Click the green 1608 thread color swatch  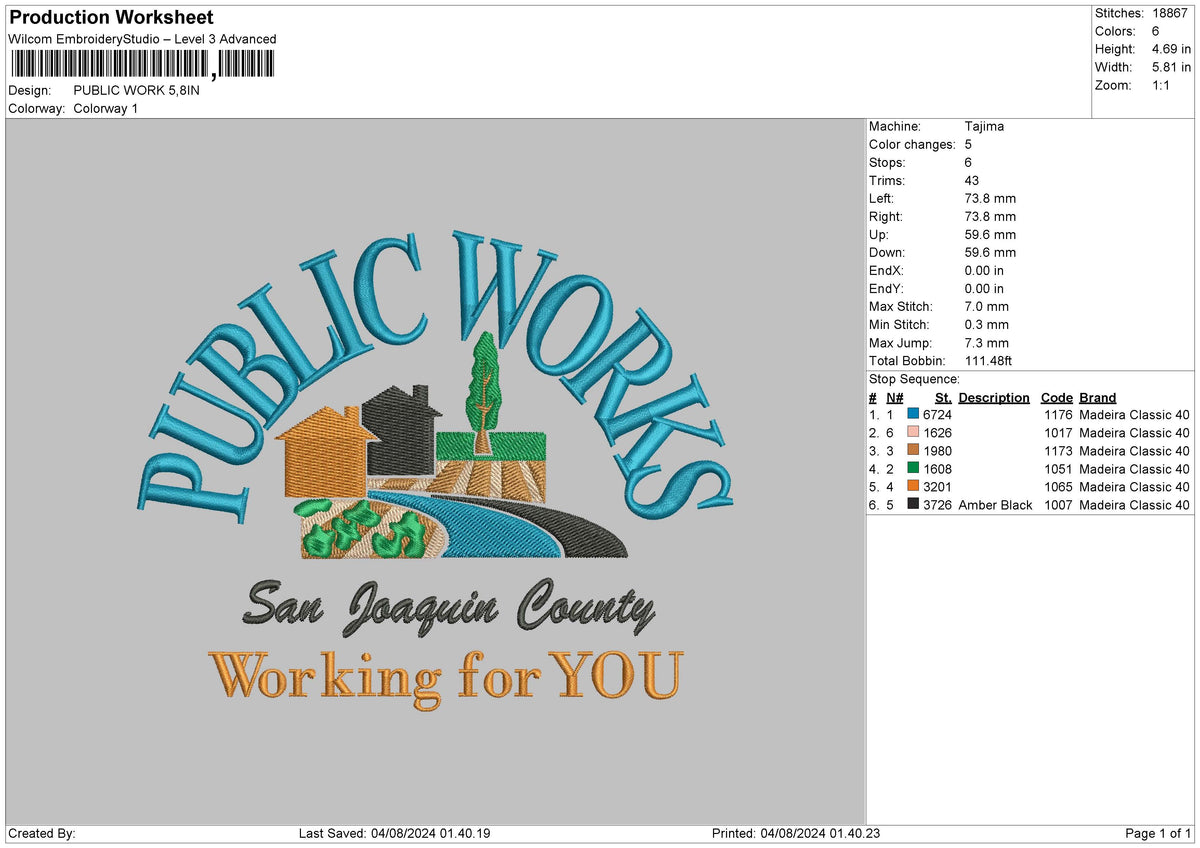click(913, 468)
